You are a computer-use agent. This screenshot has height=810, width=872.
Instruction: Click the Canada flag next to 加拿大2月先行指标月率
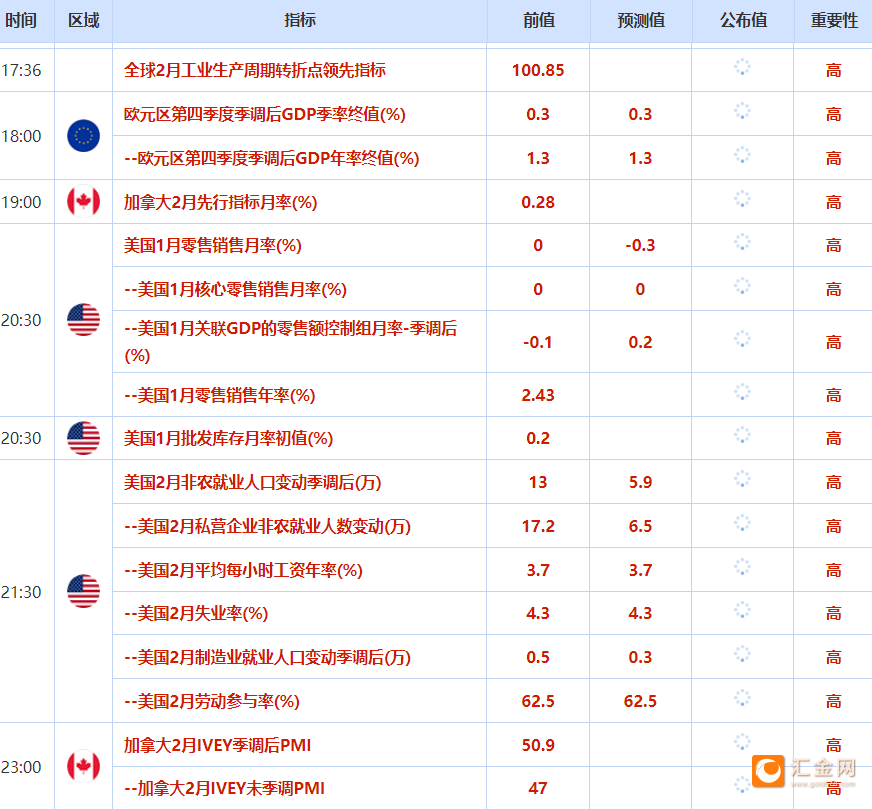83,202
